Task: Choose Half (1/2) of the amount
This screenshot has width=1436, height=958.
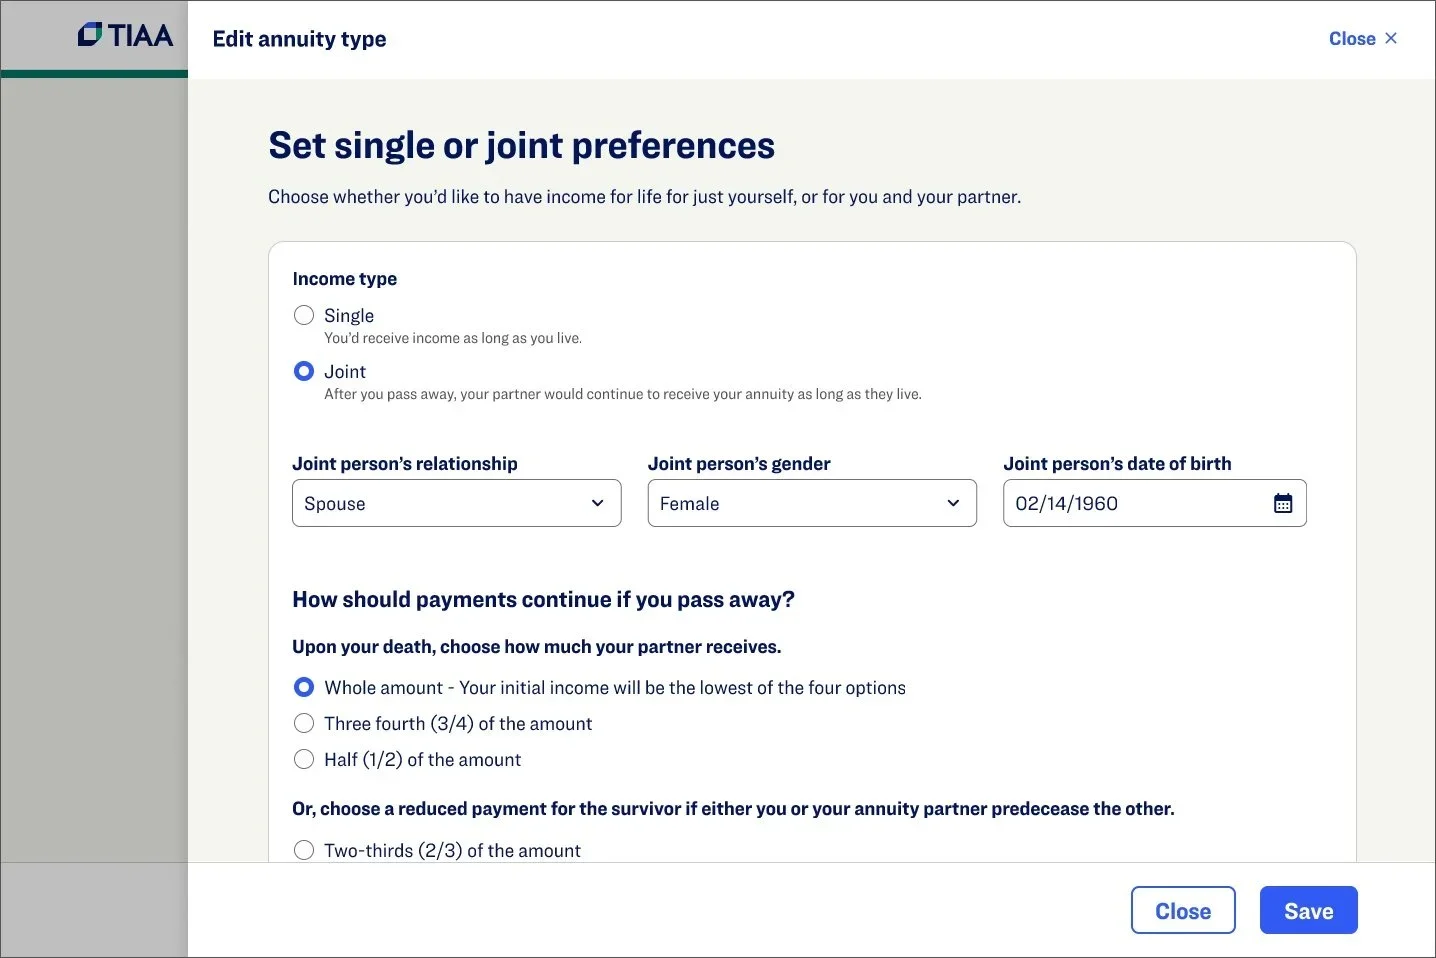Action: click(x=304, y=760)
